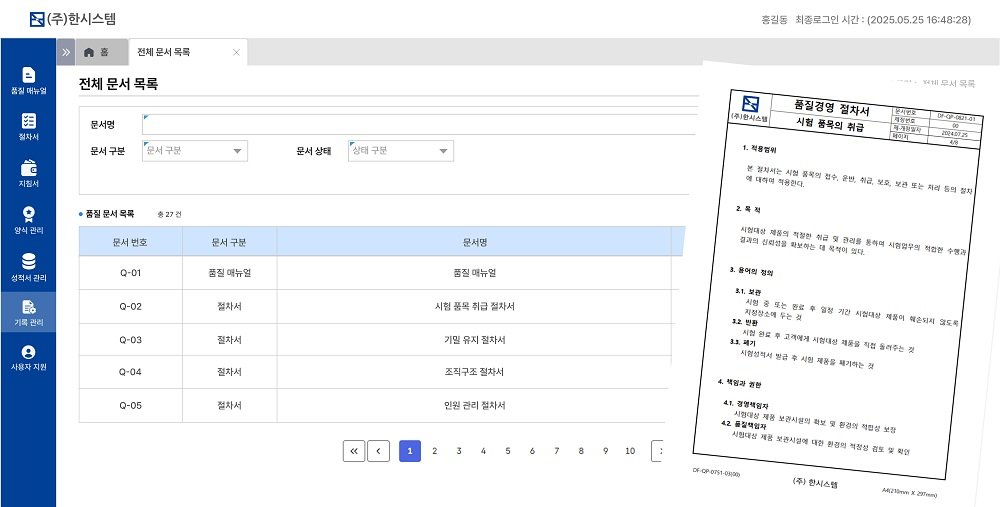The width and height of the screenshot is (1000, 507).
Task: Go to page 10
Action: click(x=630, y=451)
